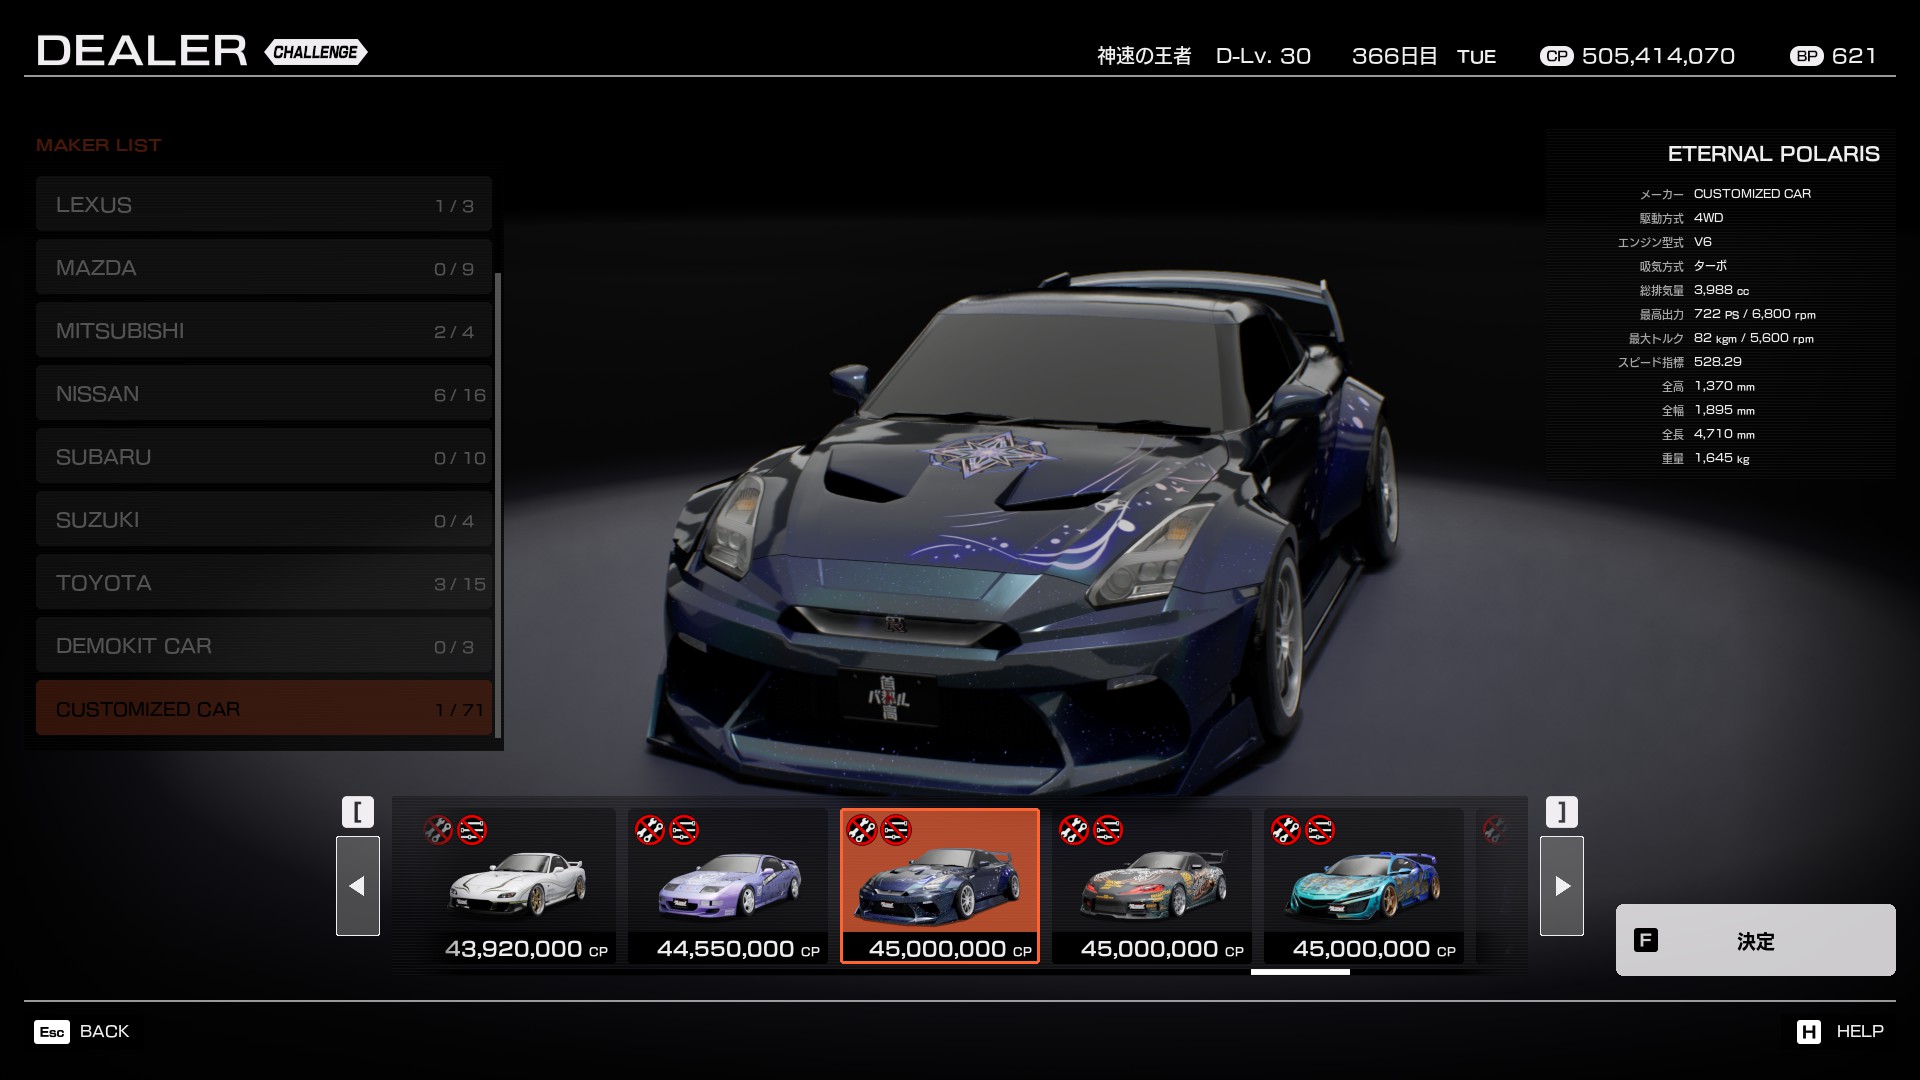Click the 505,414,070 CP balance
Image resolution: width=1920 pixels, height=1080 pixels.
coord(1658,56)
